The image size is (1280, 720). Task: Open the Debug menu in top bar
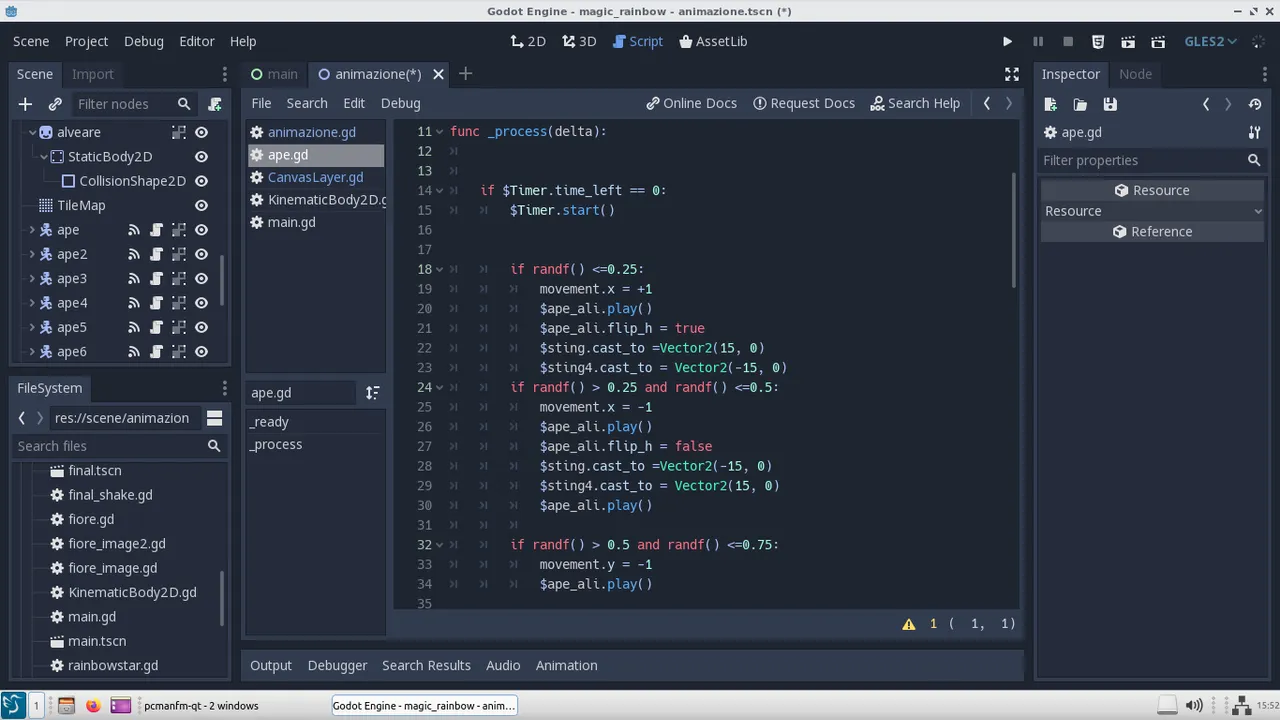click(x=143, y=41)
